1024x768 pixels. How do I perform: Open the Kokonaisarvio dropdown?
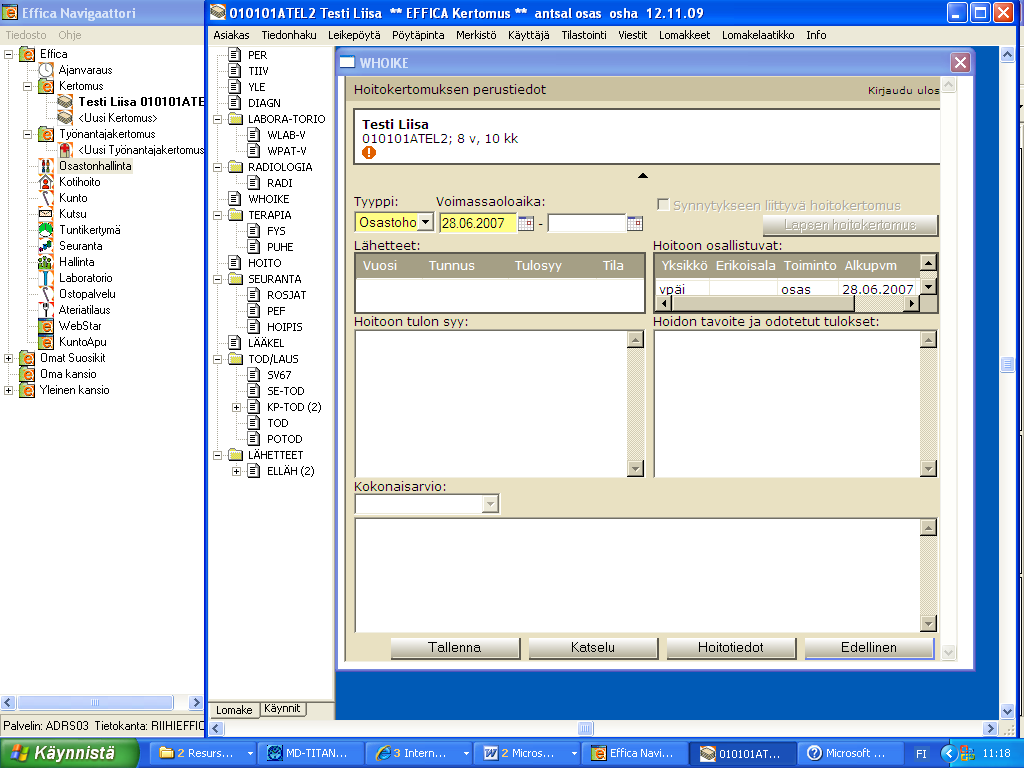coord(490,504)
